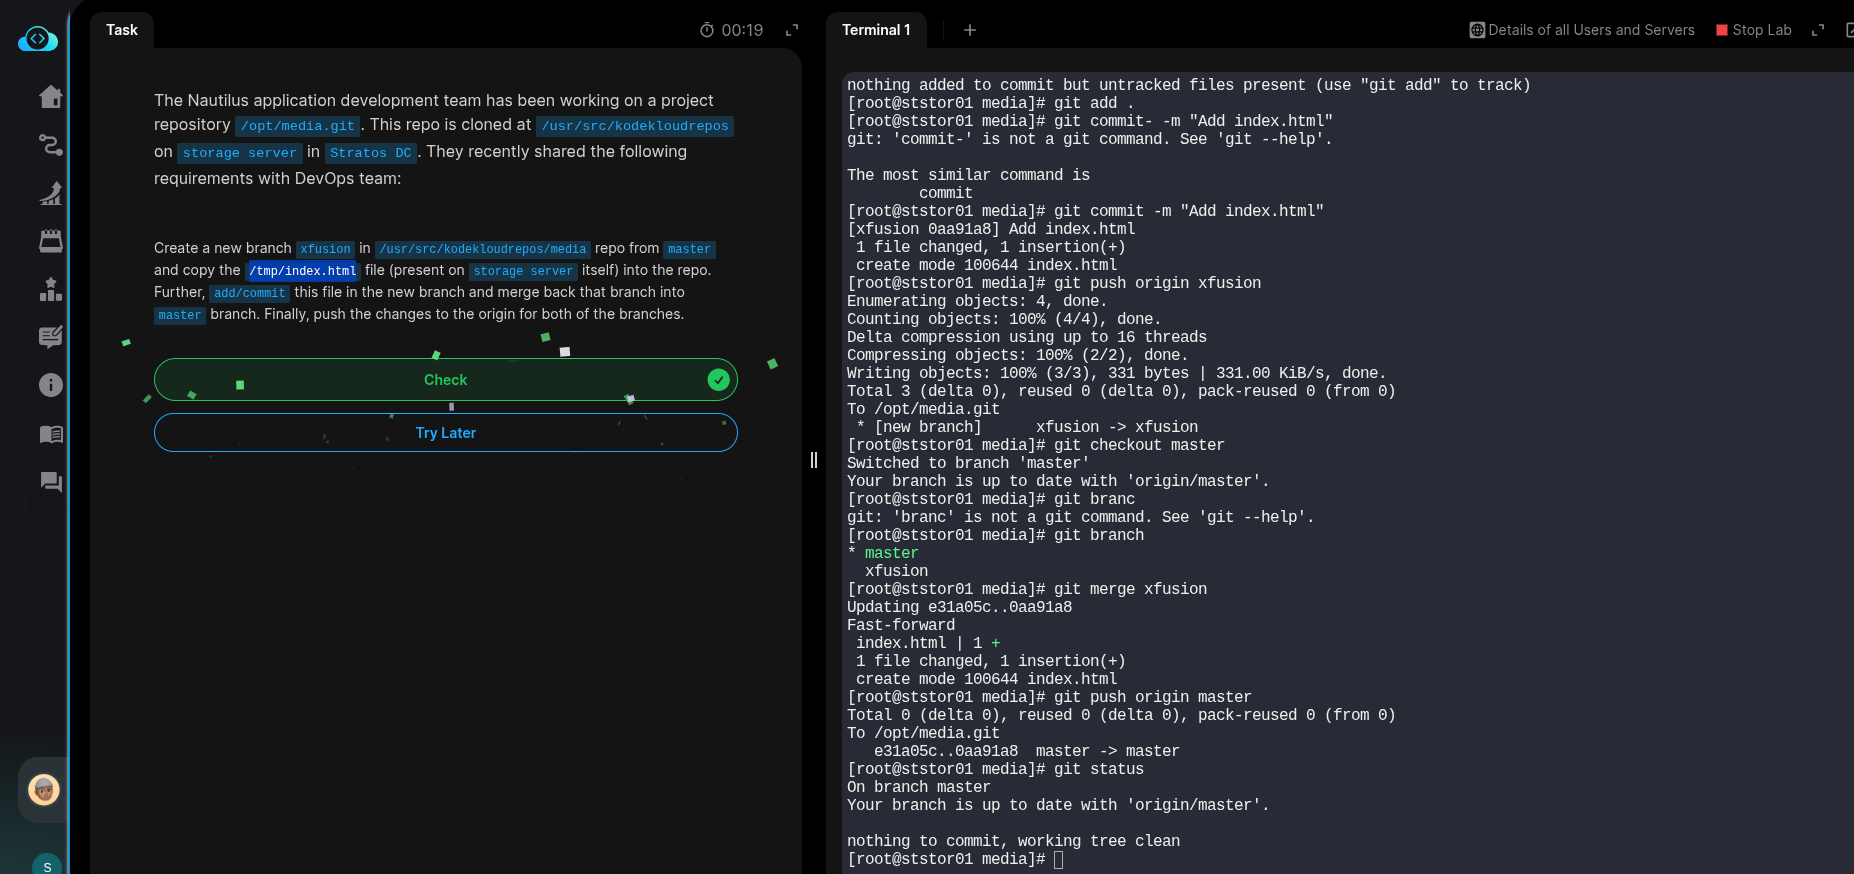Click the Check button
Viewport: 1854px width, 874px height.
pyautogui.click(x=446, y=380)
